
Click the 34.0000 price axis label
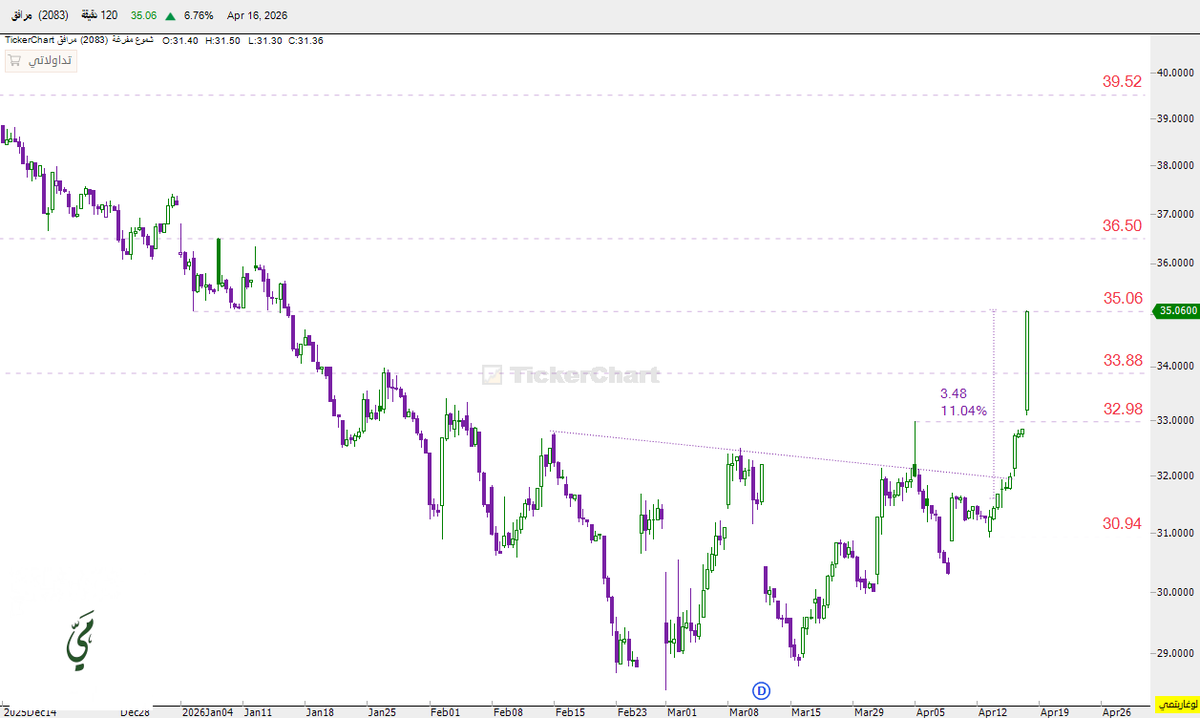pos(1177,366)
